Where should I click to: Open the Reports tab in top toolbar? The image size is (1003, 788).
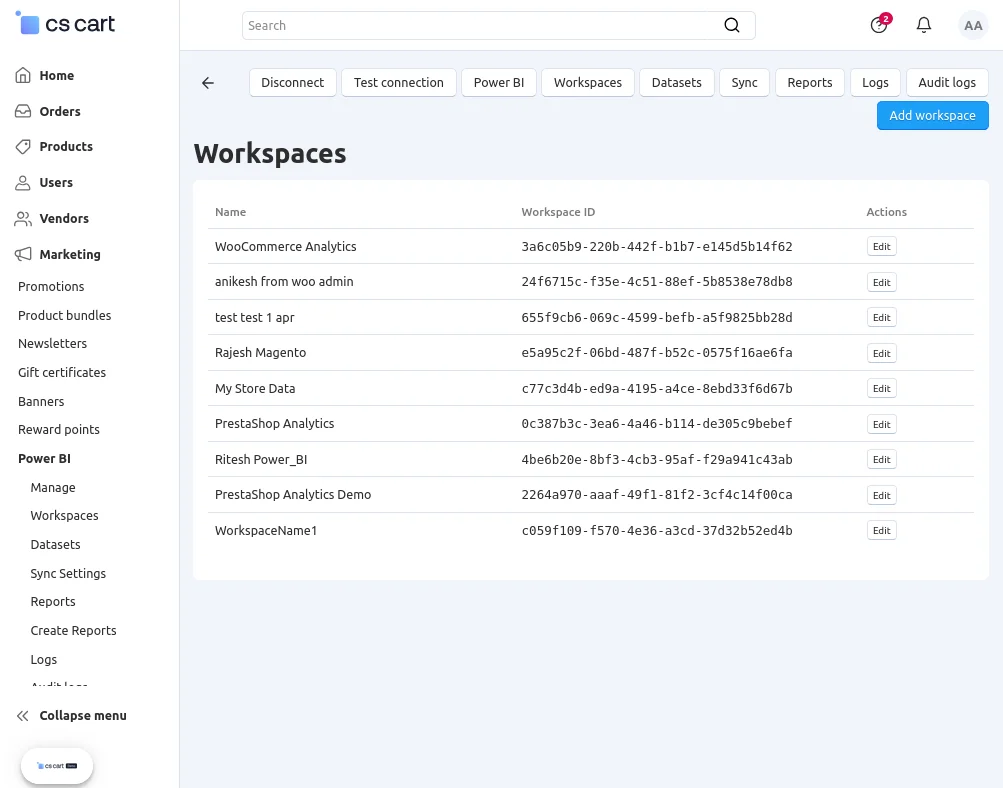click(809, 83)
